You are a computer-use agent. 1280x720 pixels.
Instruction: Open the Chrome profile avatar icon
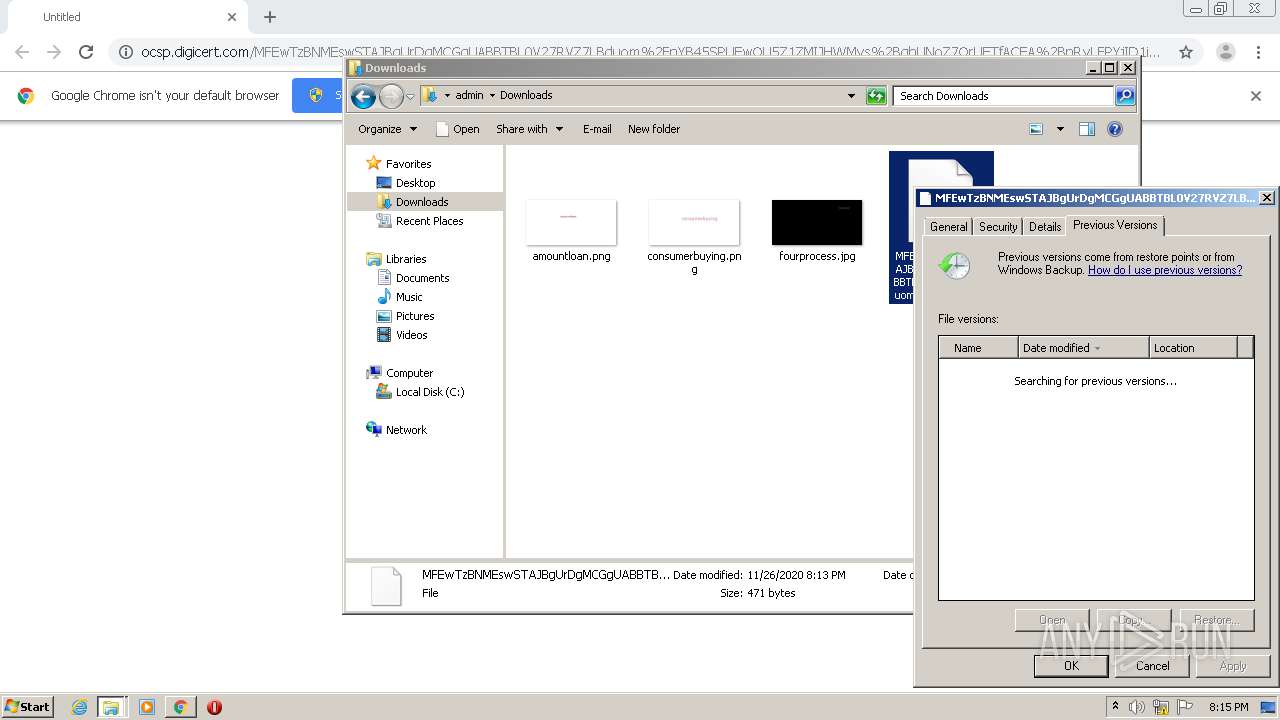coord(1225,52)
